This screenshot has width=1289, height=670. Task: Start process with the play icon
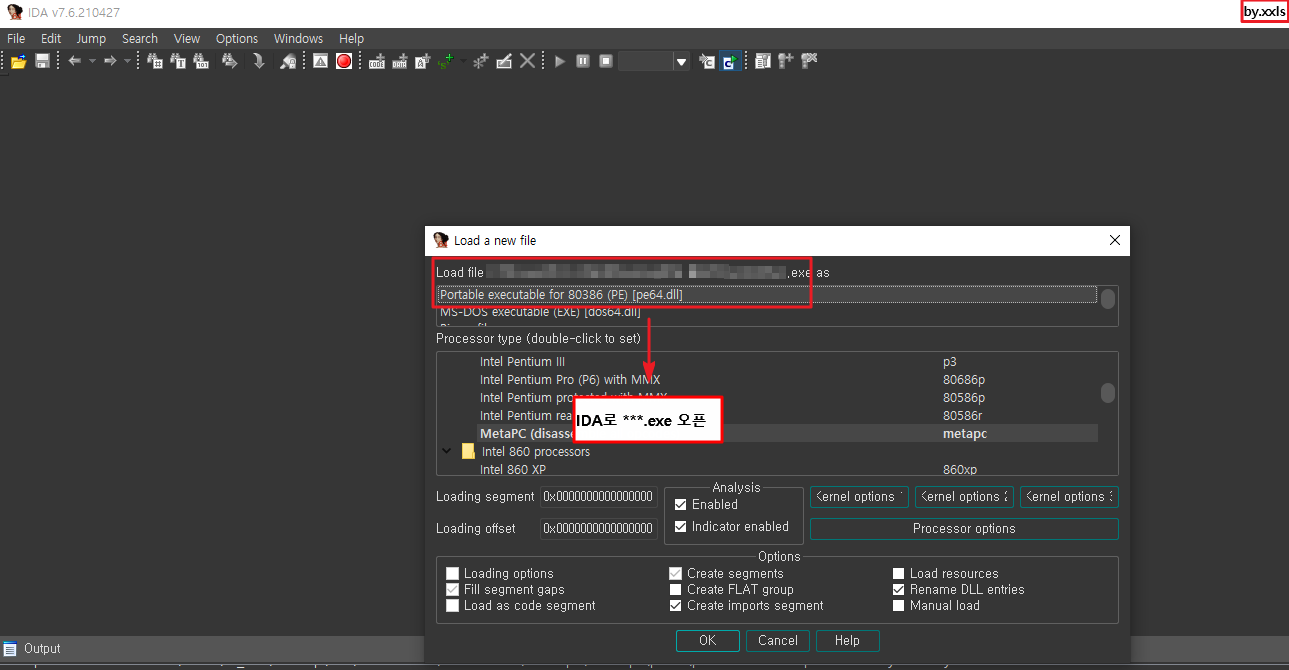[x=560, y=61]
